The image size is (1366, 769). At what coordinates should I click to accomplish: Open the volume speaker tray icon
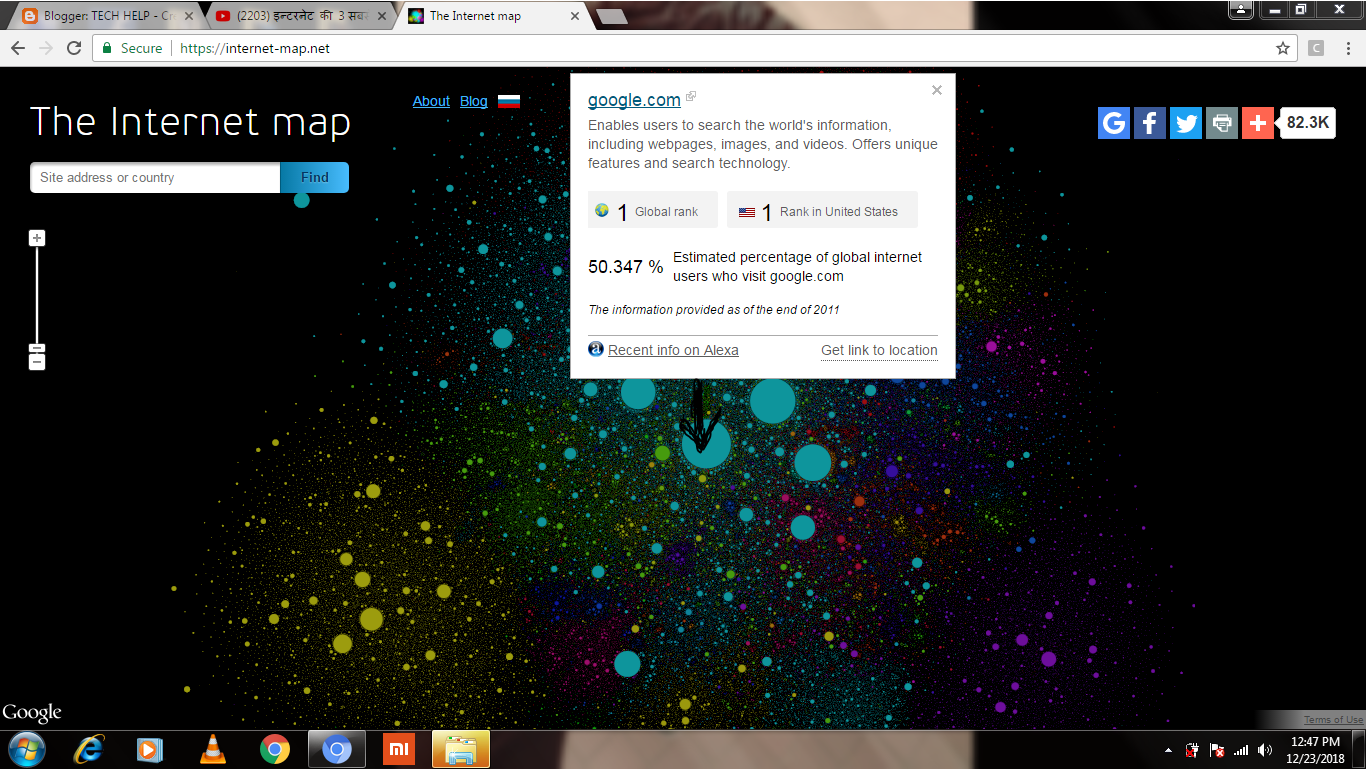pos(1265,750)
